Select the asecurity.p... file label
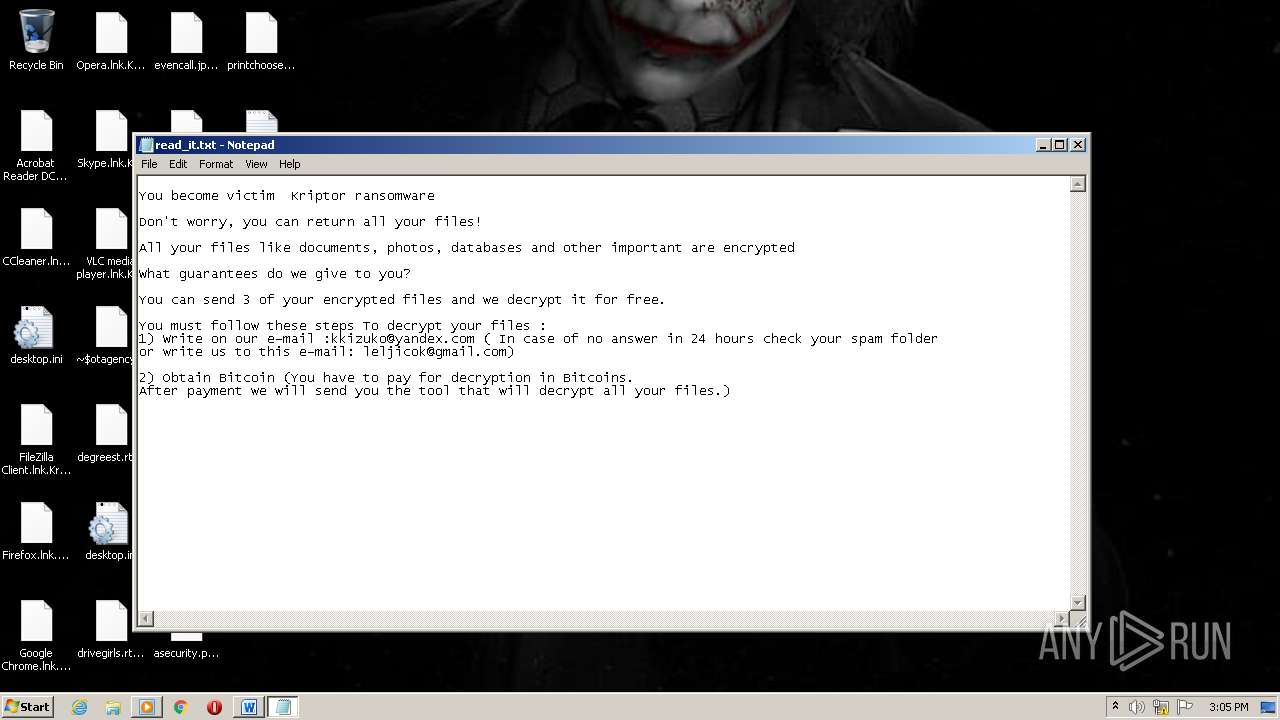This screenshot has height=720, width=1280. [186, 653]
